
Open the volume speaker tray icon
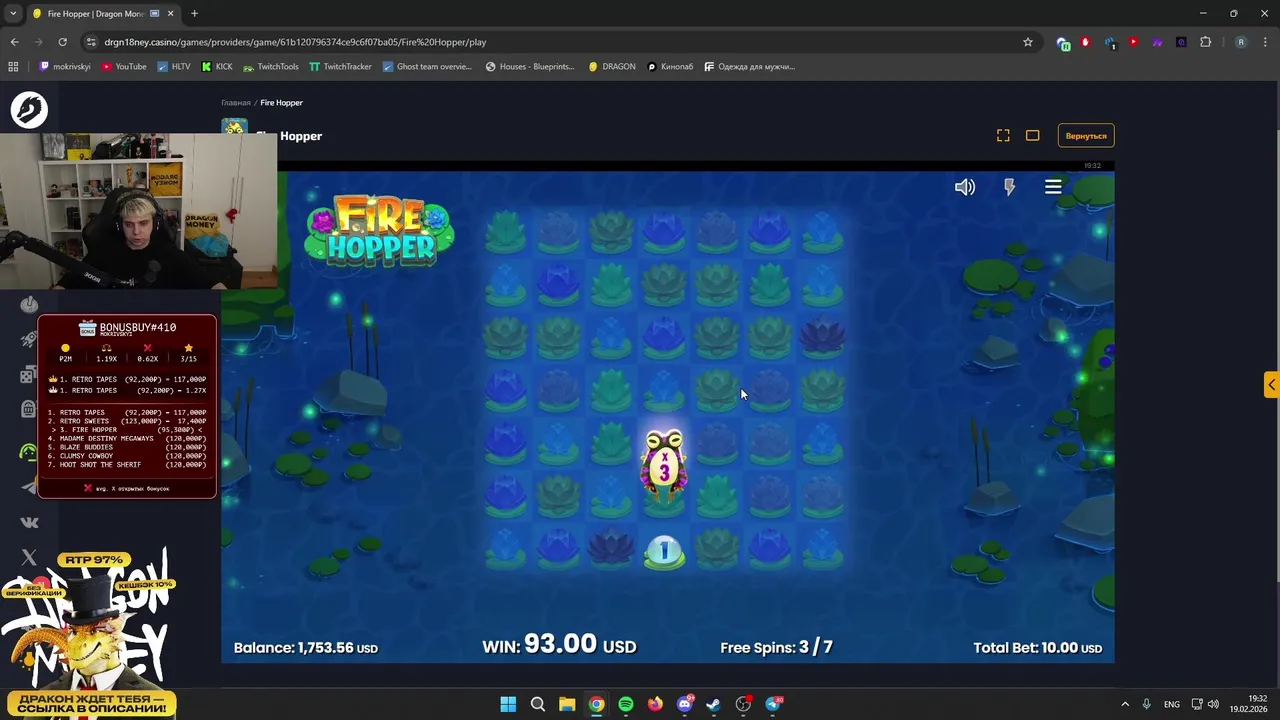pos(1212,704)
